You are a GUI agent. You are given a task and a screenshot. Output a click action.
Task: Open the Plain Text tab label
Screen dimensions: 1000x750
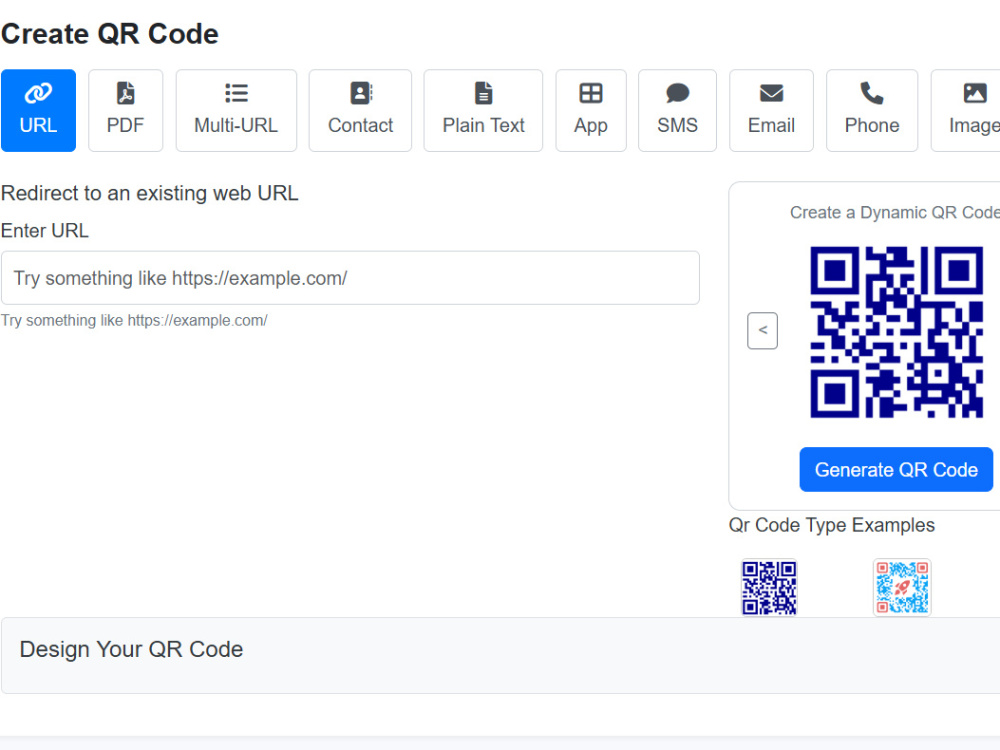pos(483,125)
